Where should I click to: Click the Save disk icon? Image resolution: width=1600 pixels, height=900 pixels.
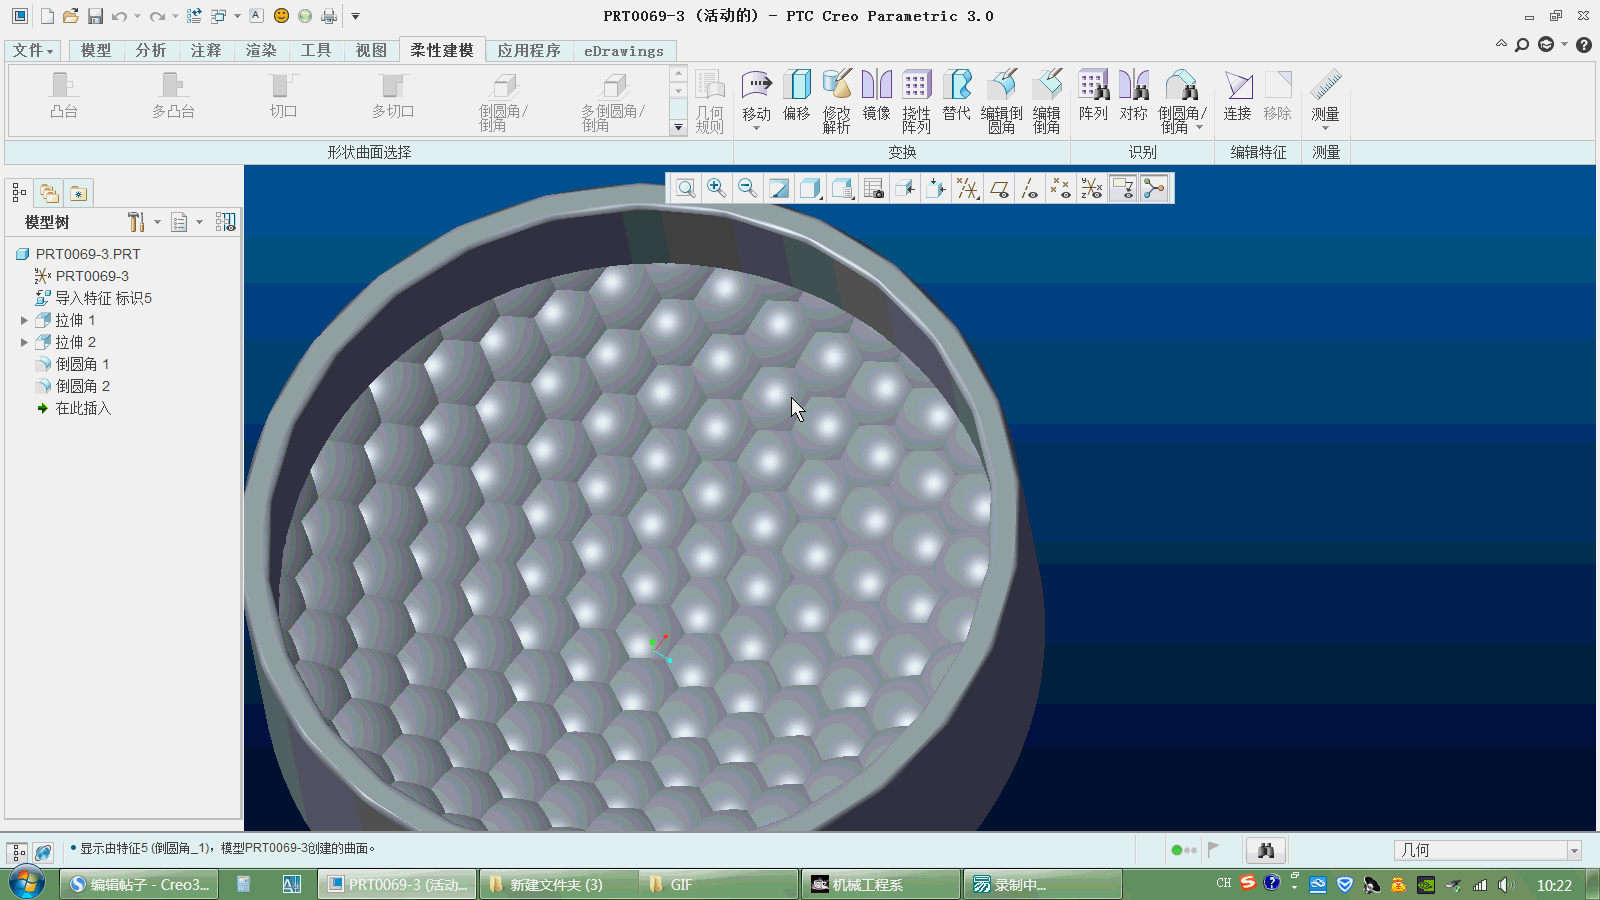pos(95,16)
